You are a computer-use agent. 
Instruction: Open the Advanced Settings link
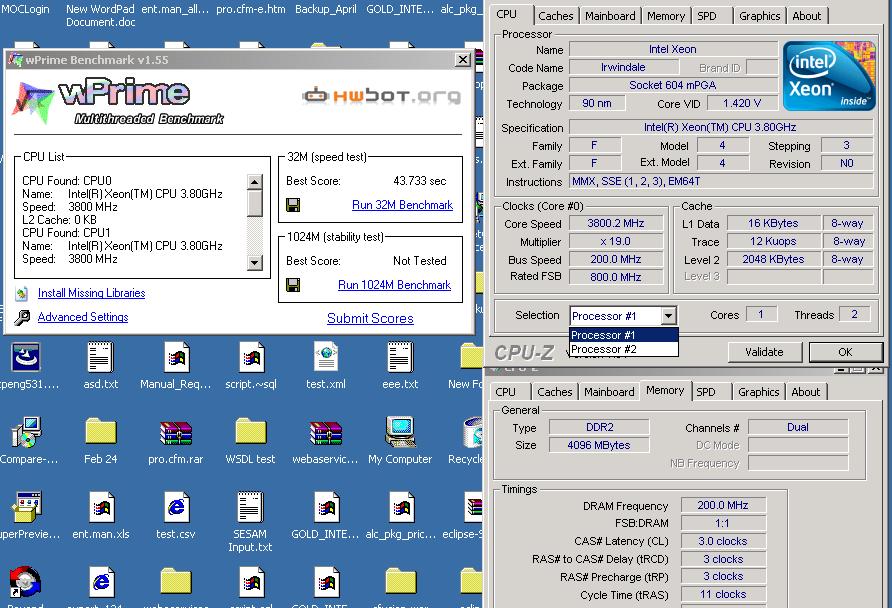click(x=83, y=317)
